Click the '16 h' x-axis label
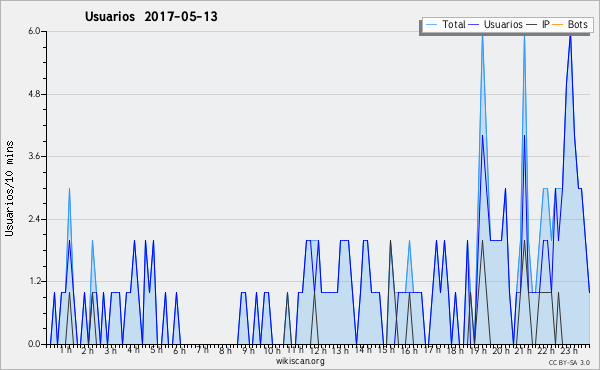 pos(409,351)
